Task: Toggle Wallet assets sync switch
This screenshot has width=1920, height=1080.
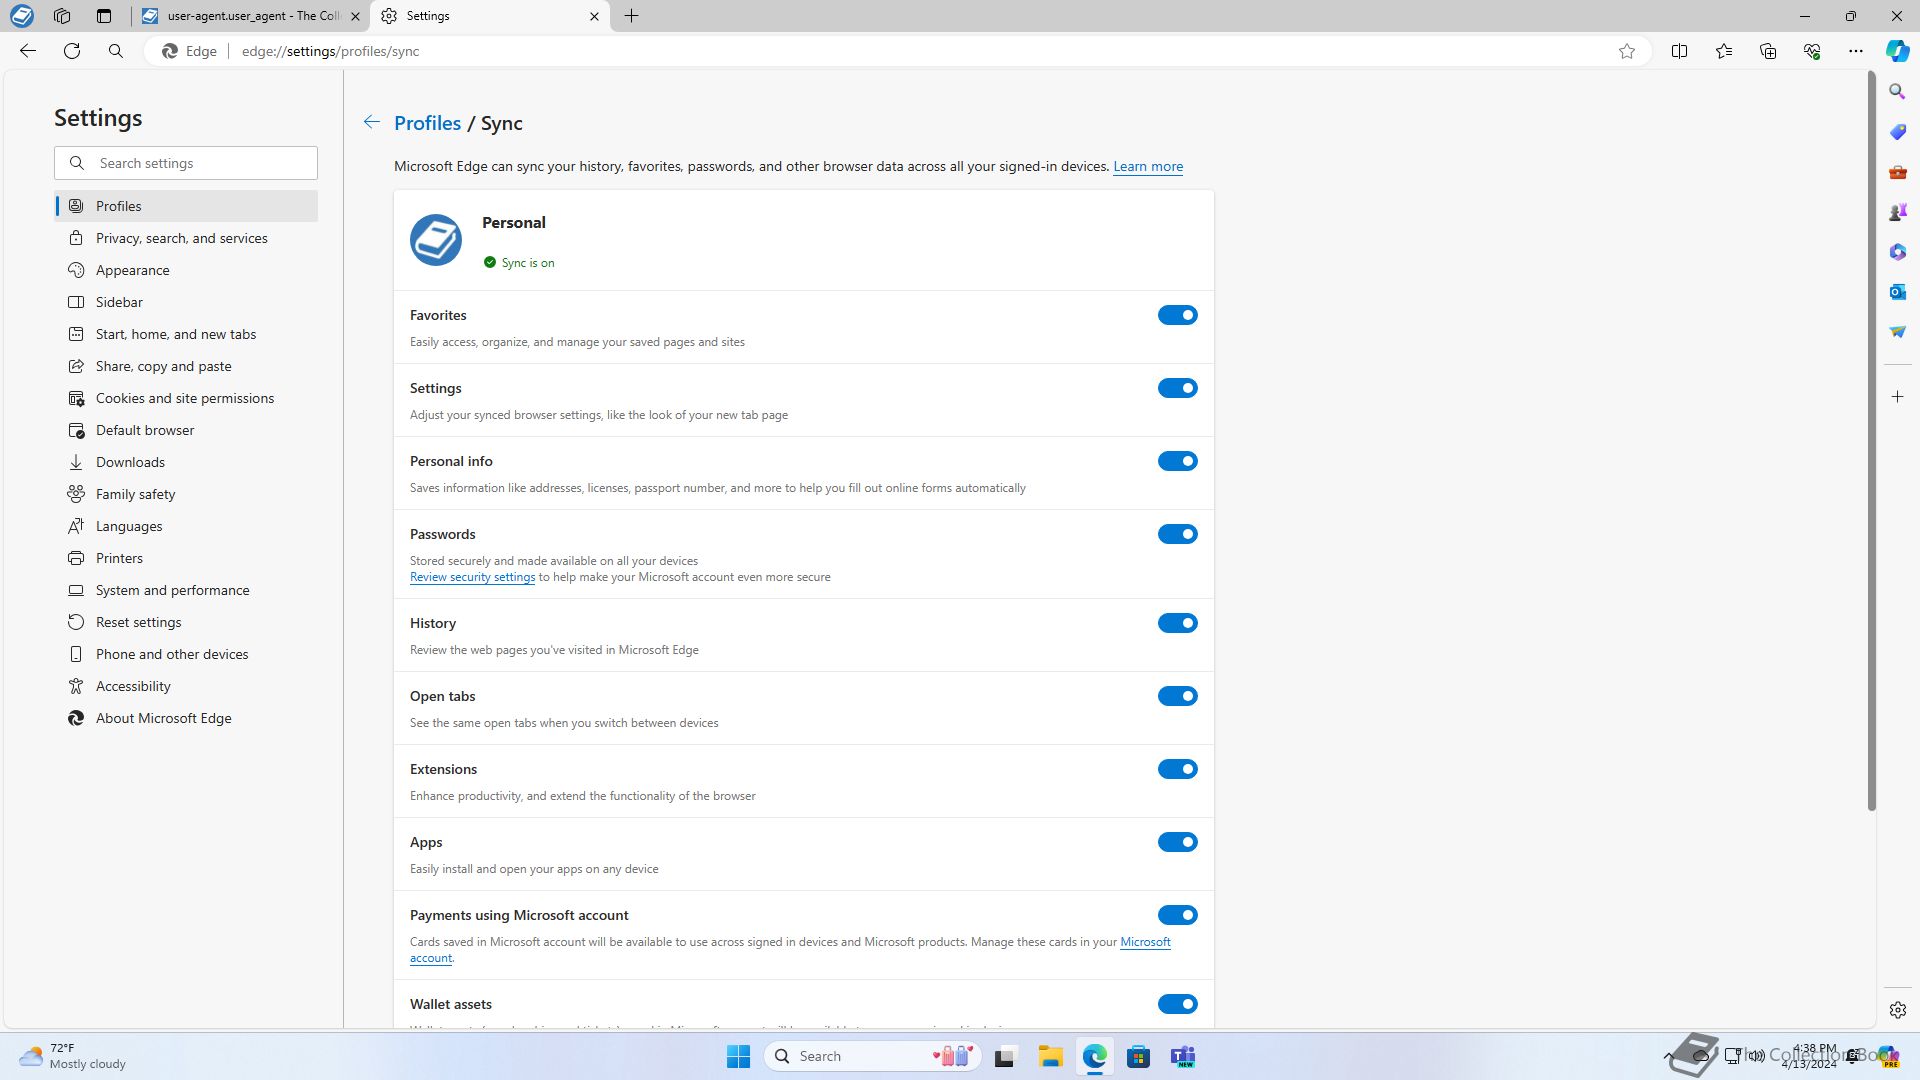Action: coord(1177,1004)
